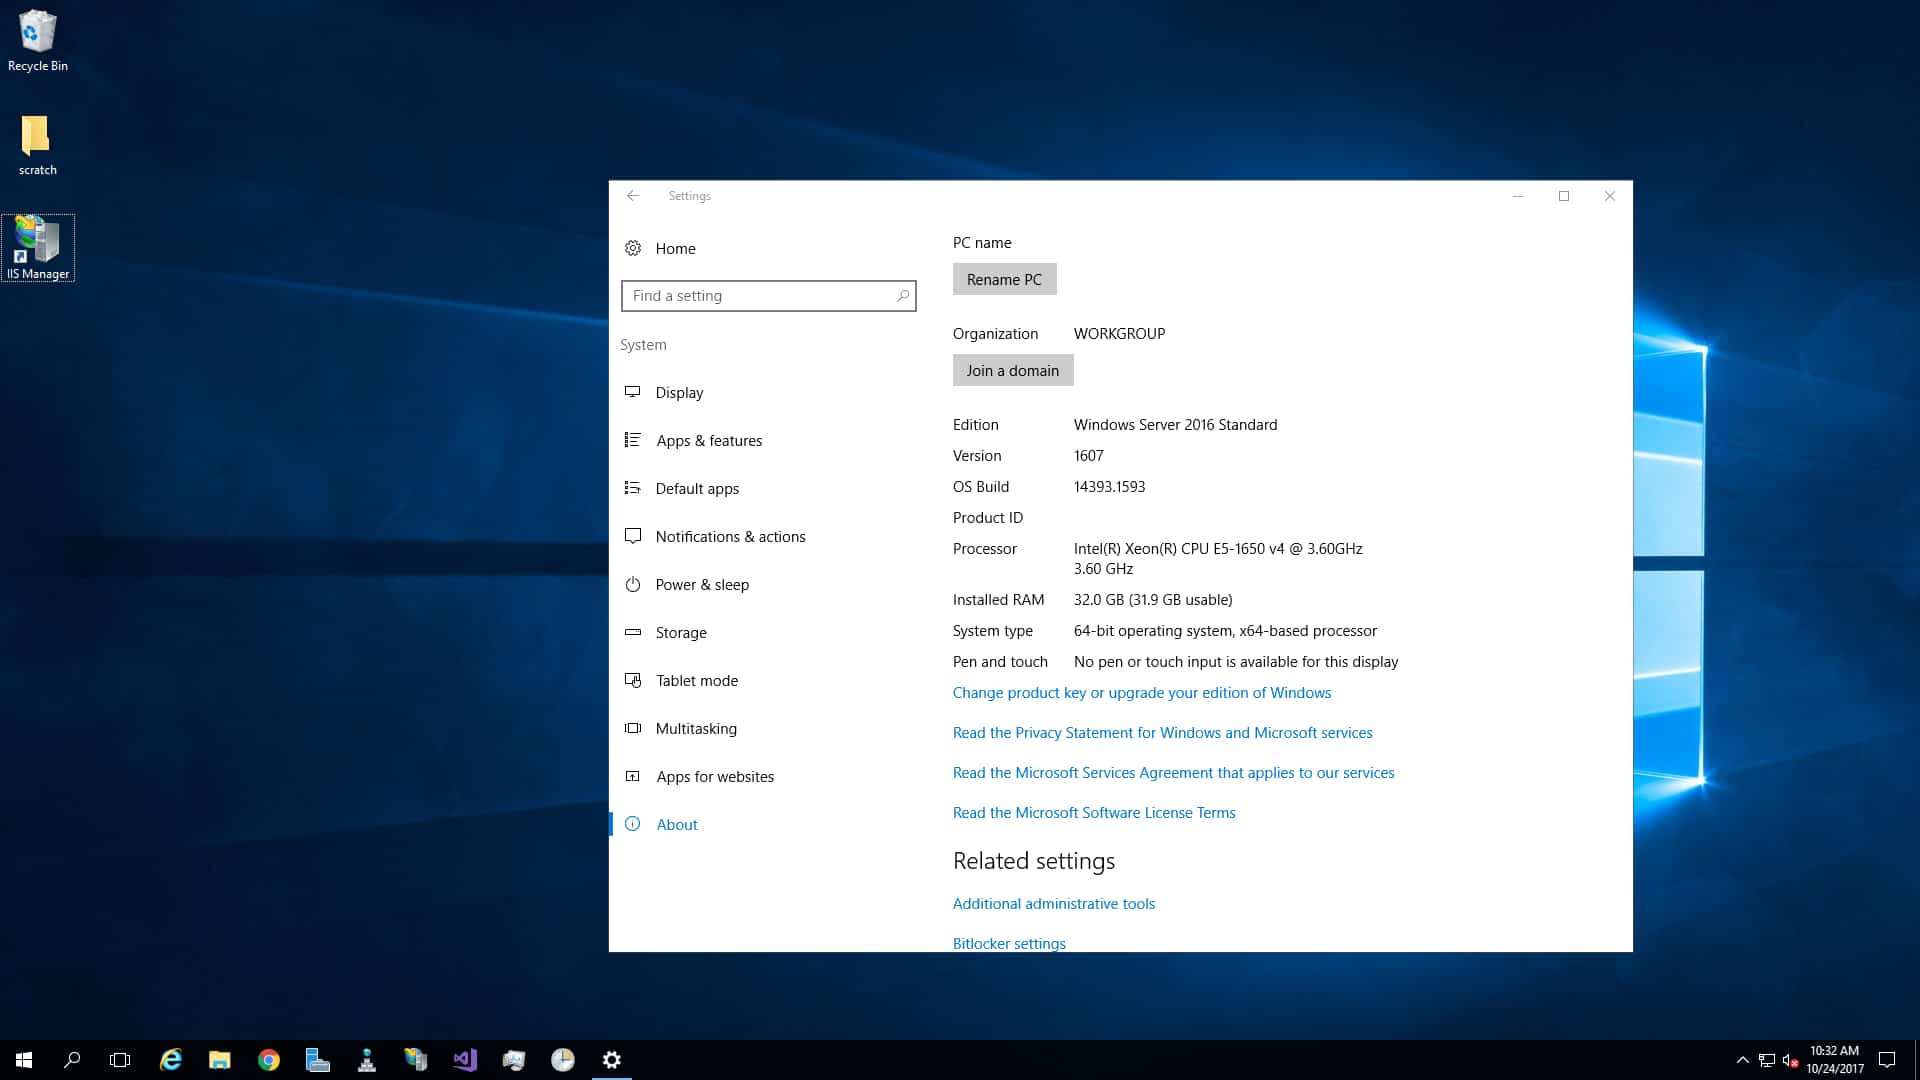Switch to Settings gear on taskbar
This screenshot has width=1920, height=1080.
612,1060
